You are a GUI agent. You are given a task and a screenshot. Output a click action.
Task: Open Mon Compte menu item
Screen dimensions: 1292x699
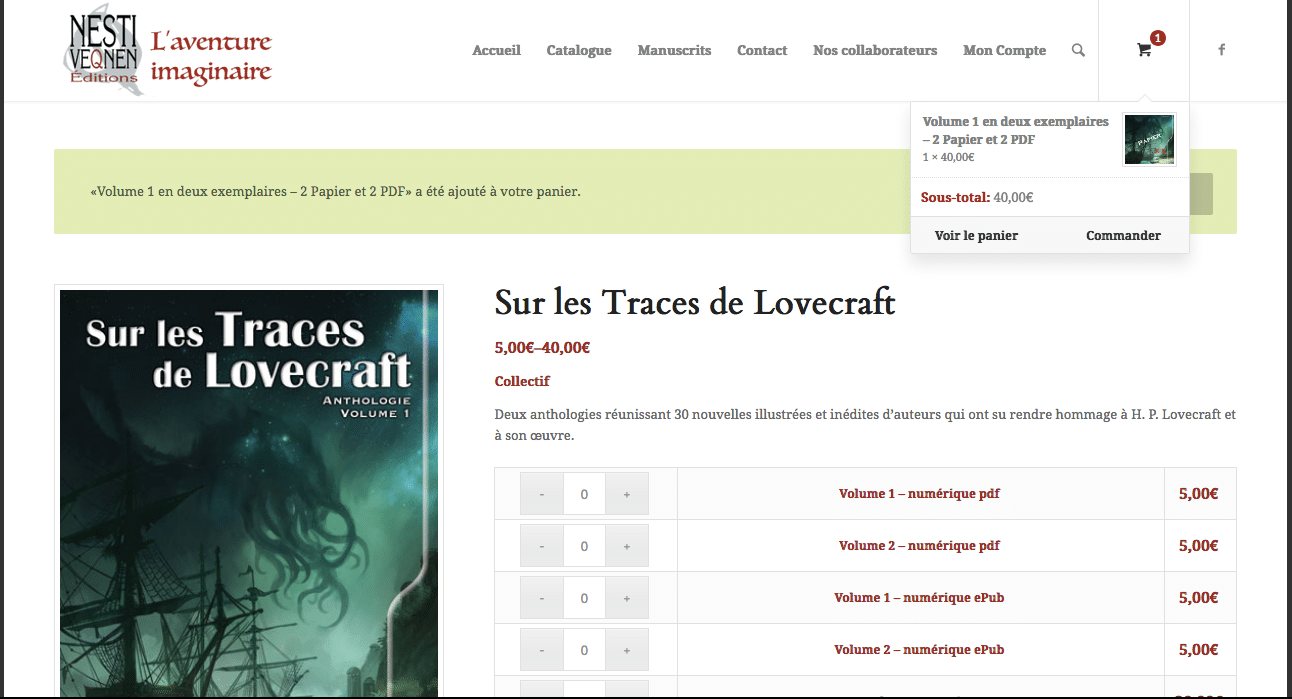pos(1004,50)
